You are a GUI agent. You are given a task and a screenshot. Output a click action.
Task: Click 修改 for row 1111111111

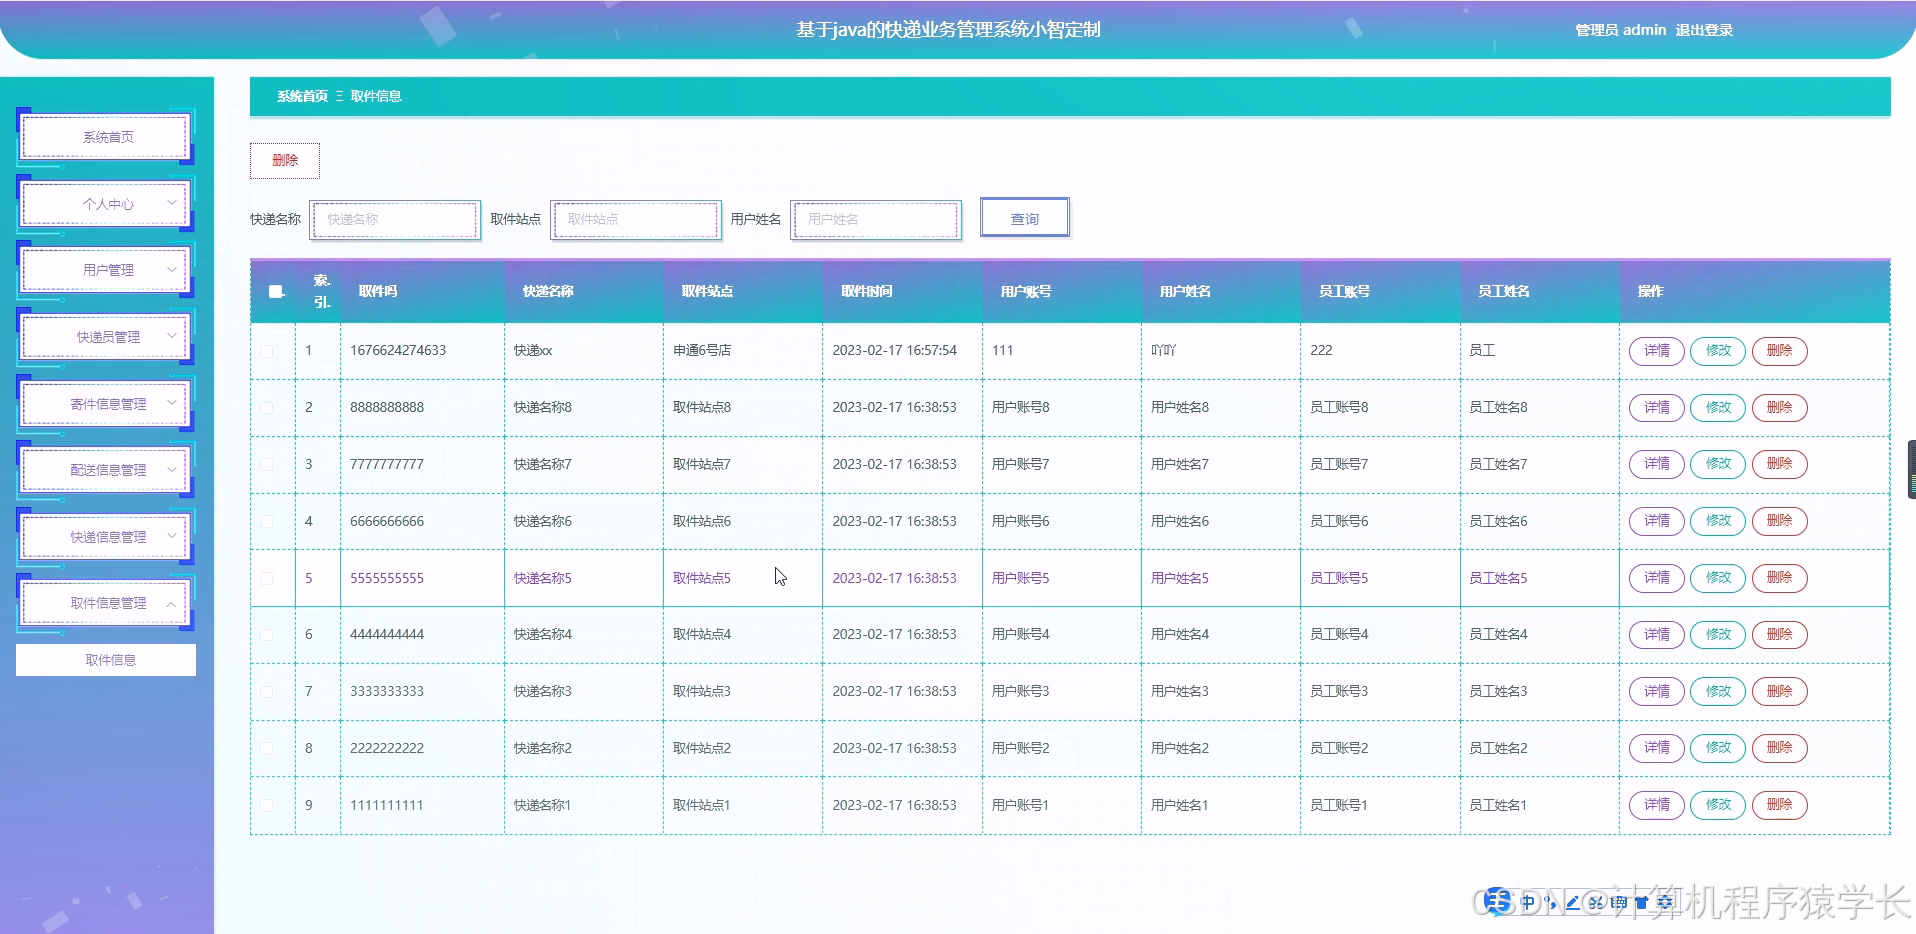[x=1718, y=805]
